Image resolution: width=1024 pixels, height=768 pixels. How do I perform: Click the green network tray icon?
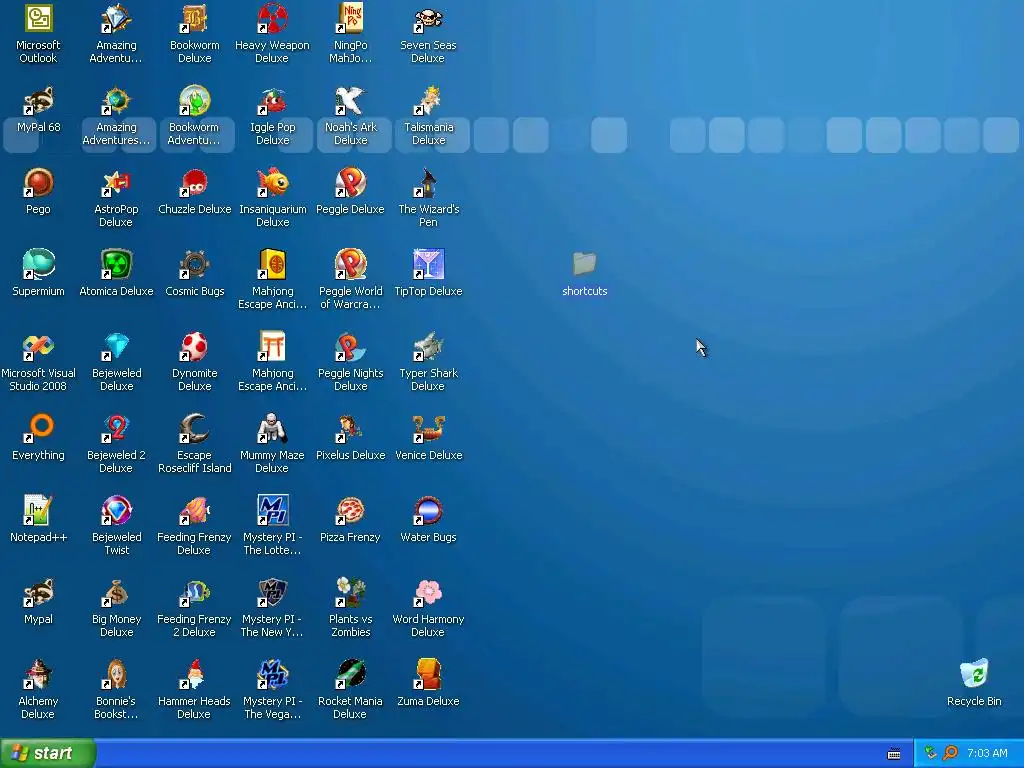(x=931, y=753)
